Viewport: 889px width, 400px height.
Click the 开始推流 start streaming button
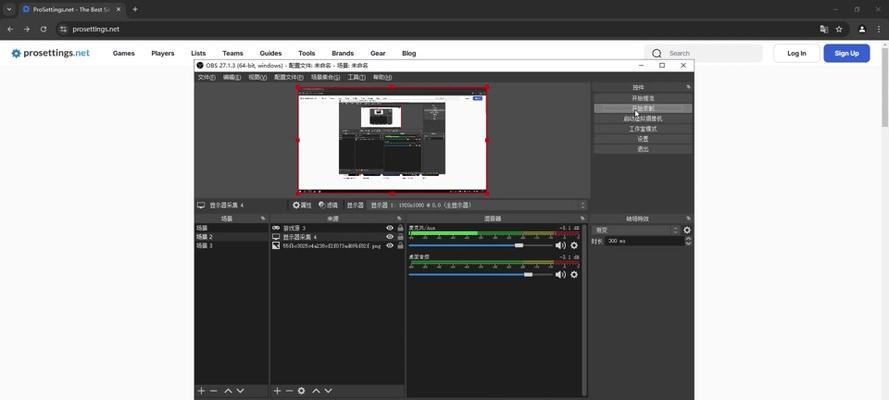click(643, 98)
